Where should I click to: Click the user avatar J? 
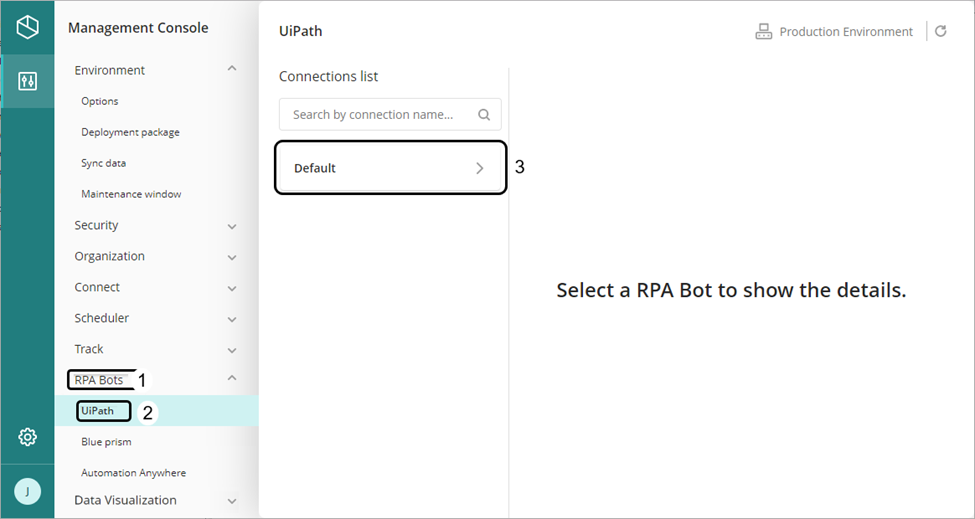(27, 492)
